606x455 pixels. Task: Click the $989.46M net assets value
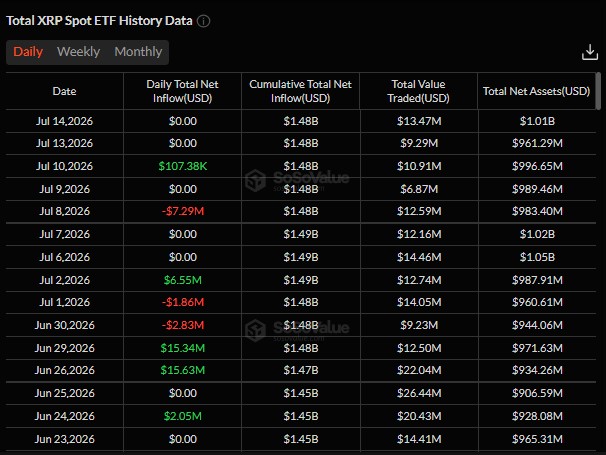pyautogui.click(x=537, y=189)
